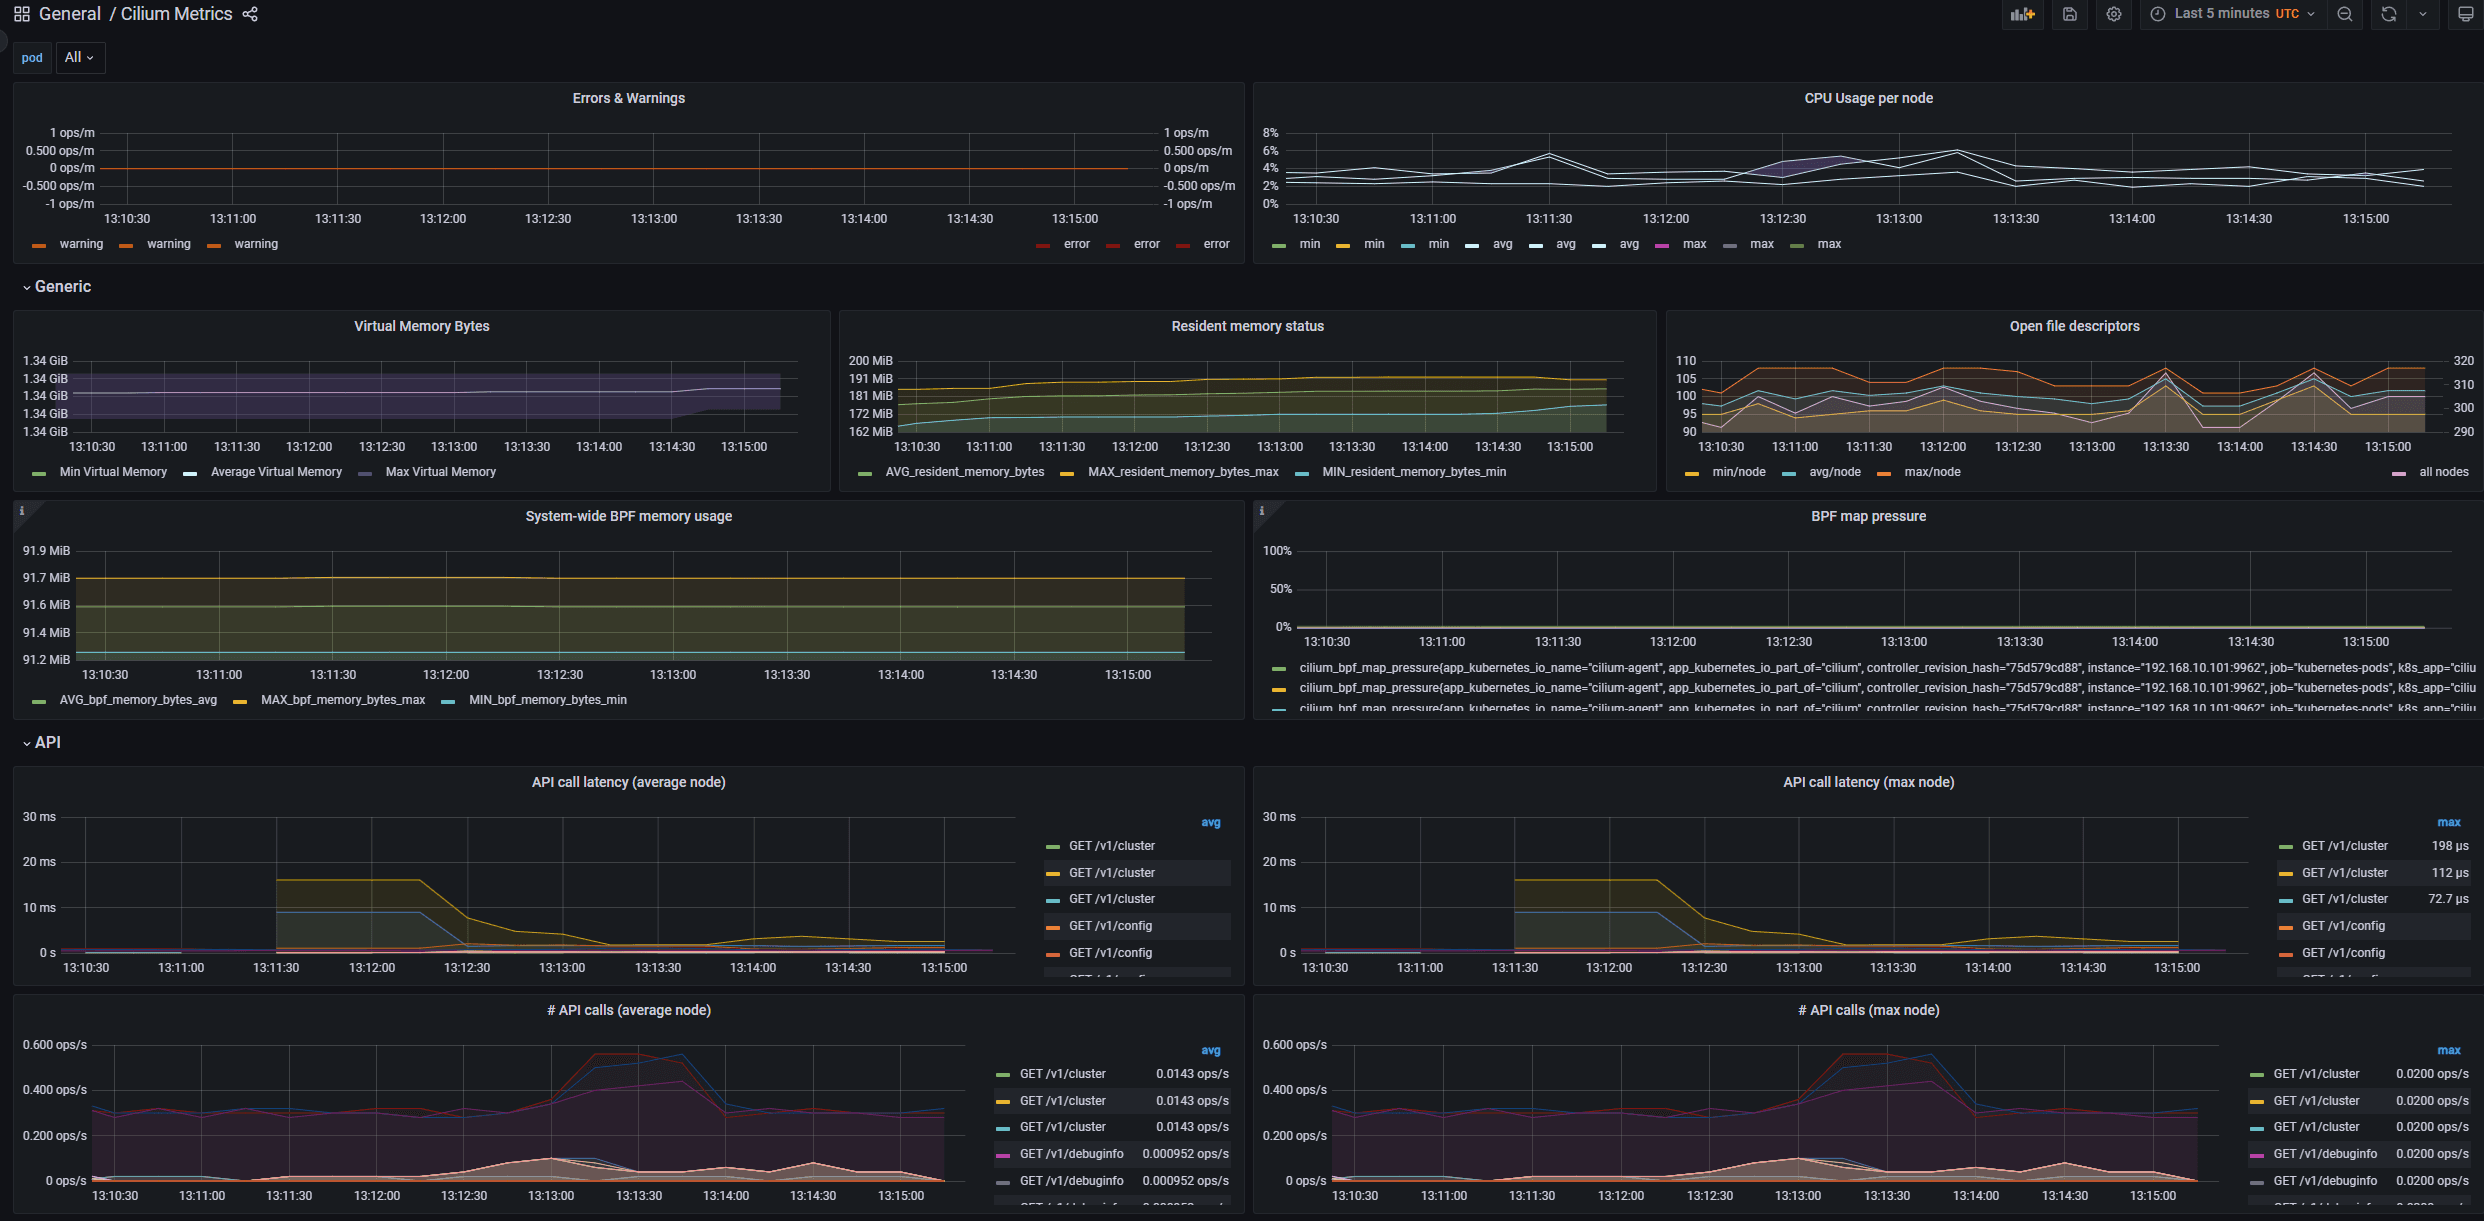2484x1221 pixels.
Task: Collapse the API row
Action: tap(47, 743)
